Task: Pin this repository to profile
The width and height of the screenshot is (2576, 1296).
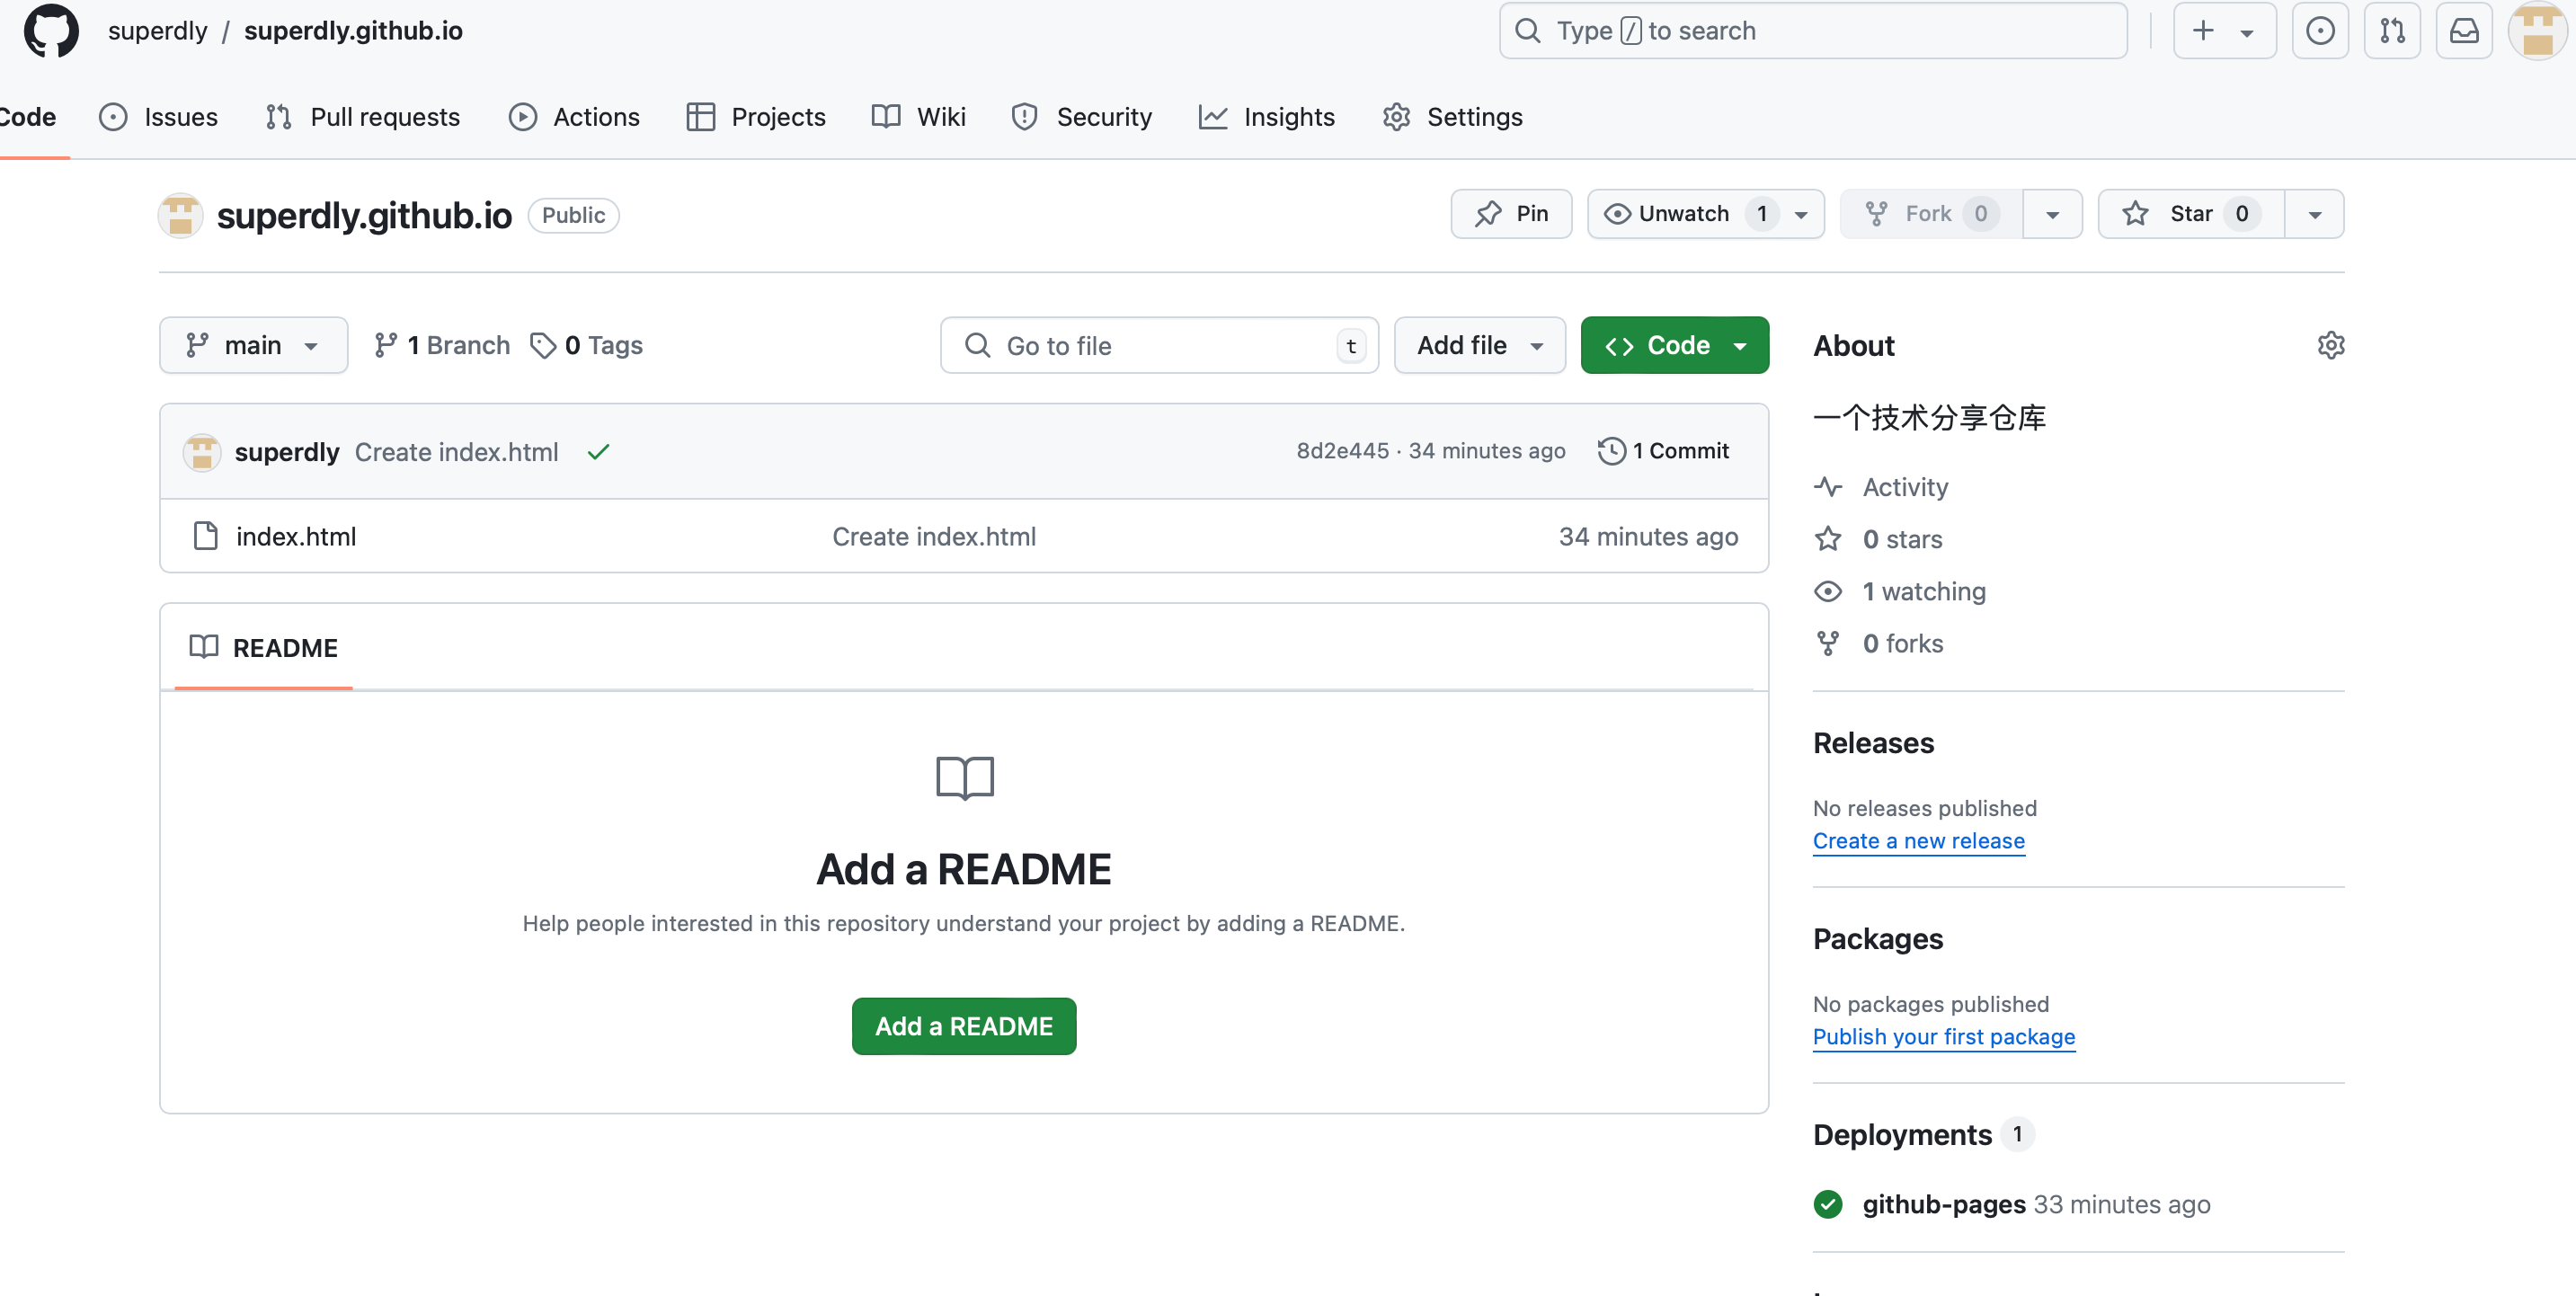Action: pos(1511,214)
